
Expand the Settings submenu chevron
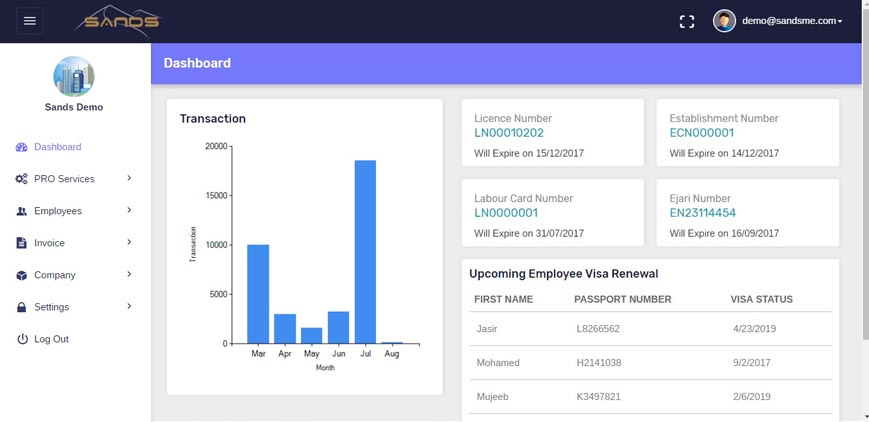pos(129,306)
